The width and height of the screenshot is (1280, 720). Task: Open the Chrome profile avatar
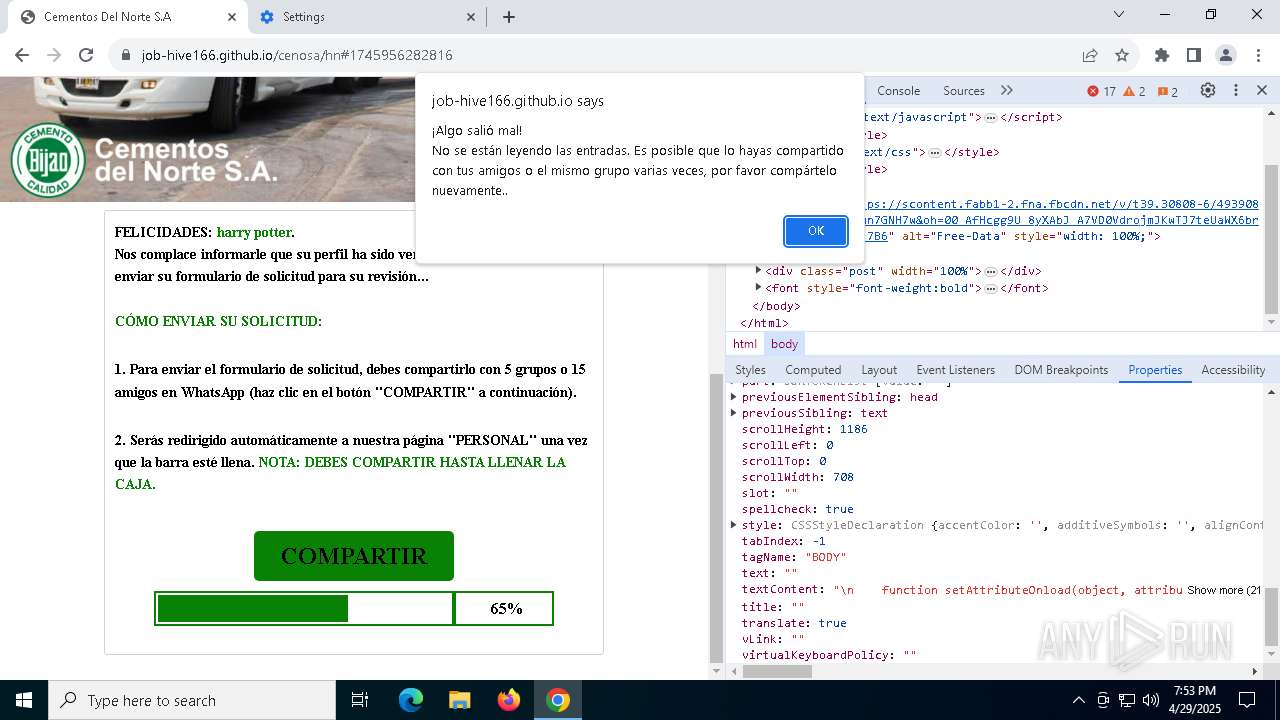click(1226, 55)
